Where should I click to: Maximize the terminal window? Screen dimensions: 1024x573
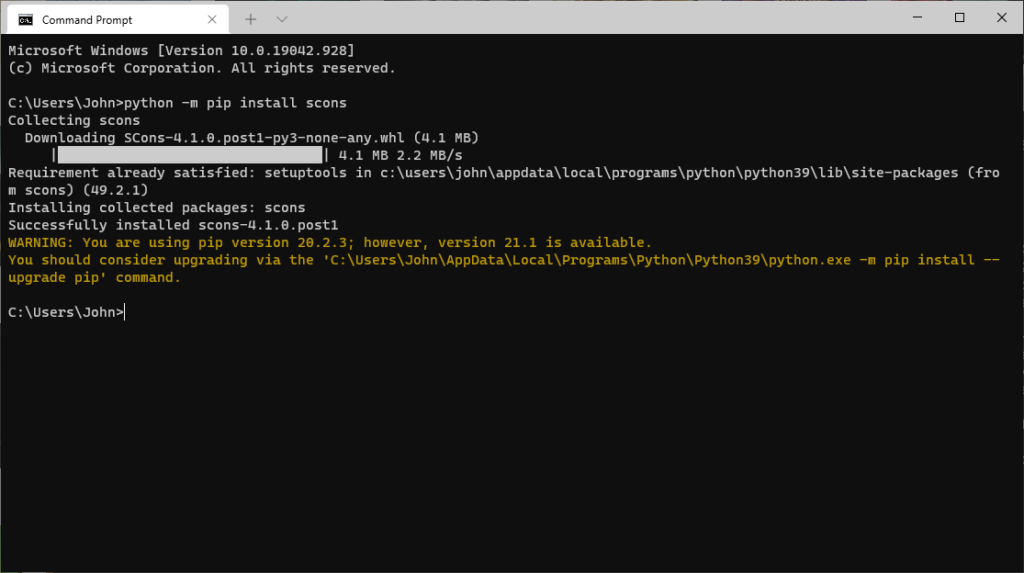(x=959, y=18)
